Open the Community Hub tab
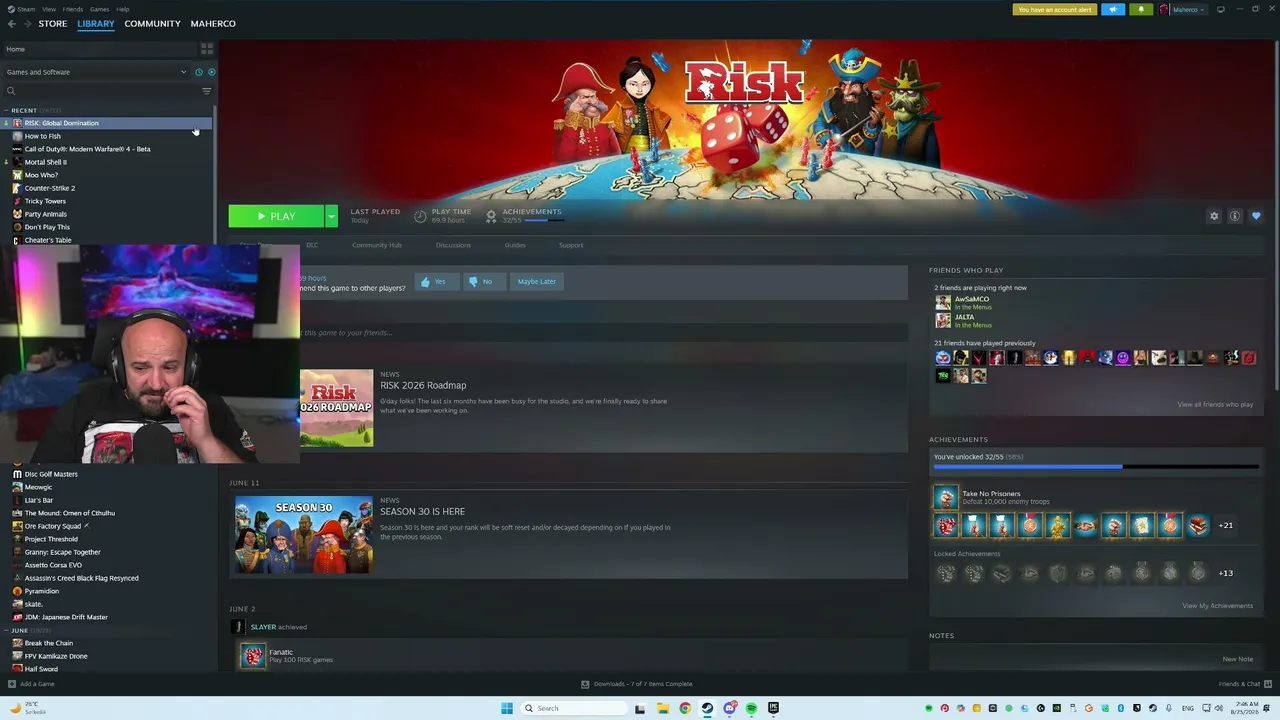Screen dimensions: 1280x720 click(x=377, y=245)
